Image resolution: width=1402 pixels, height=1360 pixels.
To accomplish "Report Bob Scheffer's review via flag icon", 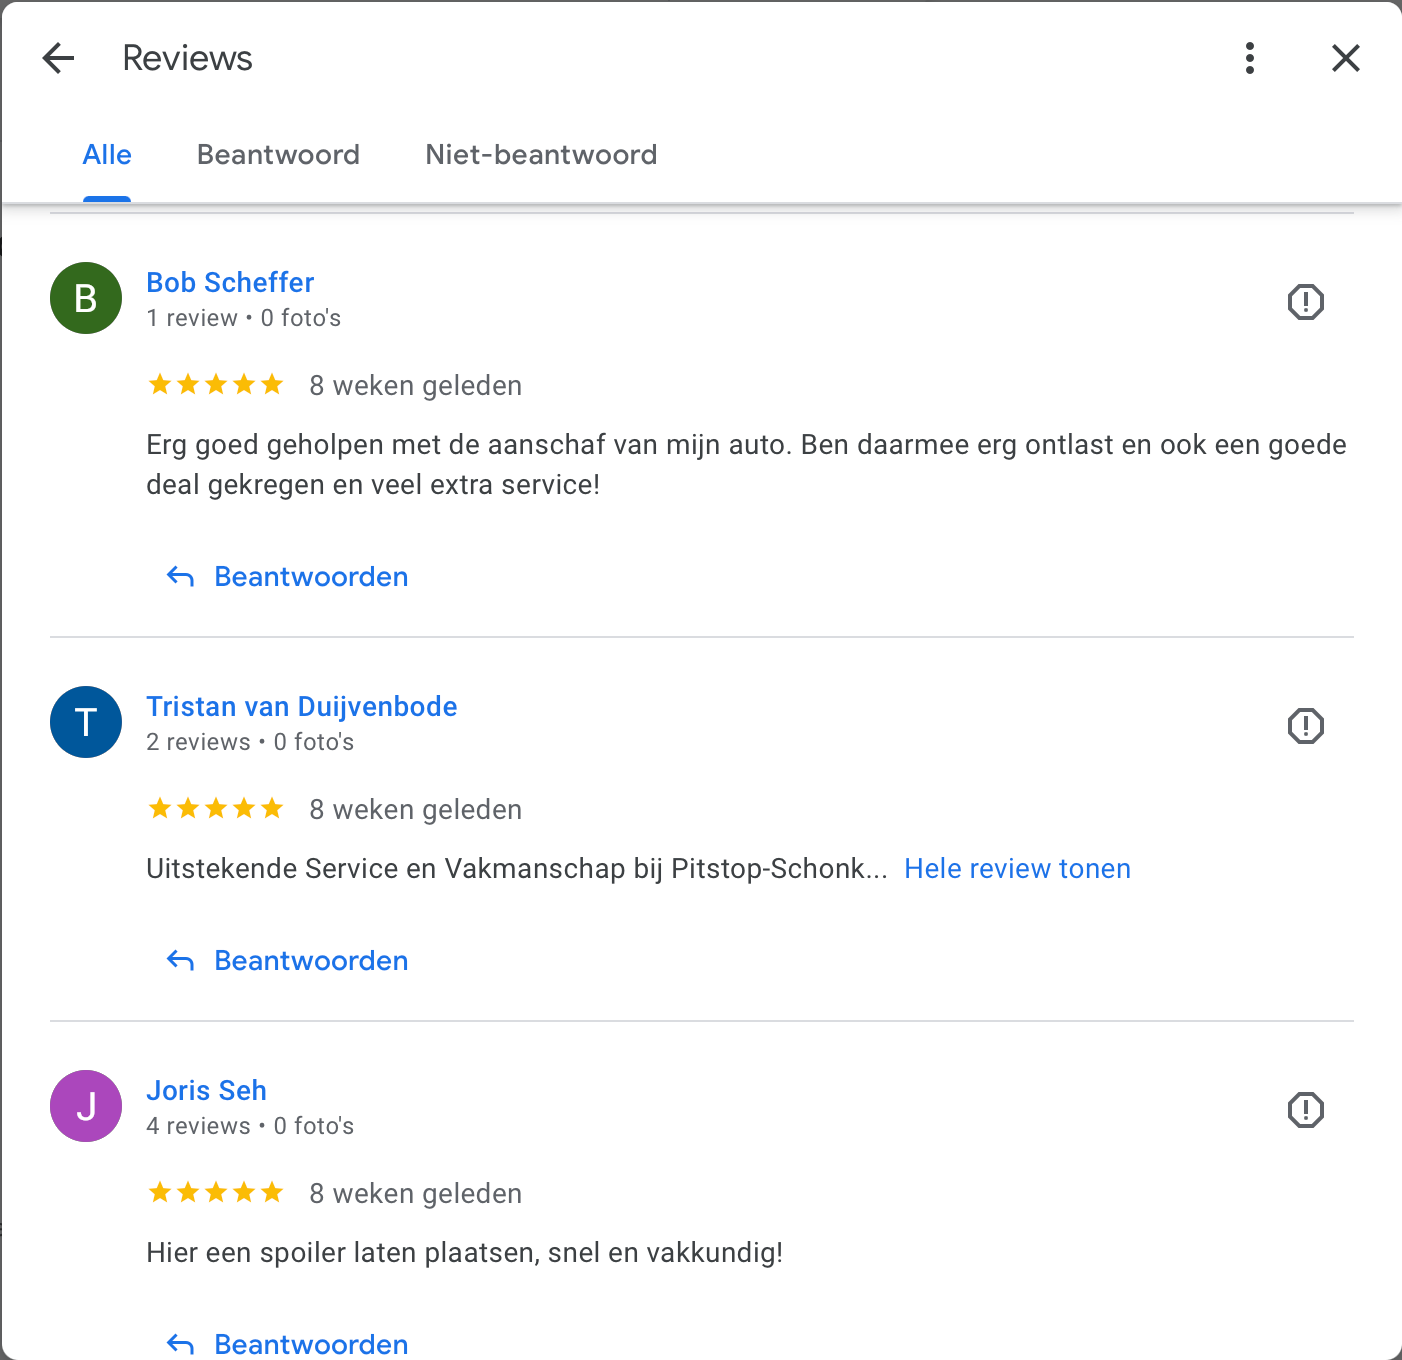I will [x=1306, y=302].
